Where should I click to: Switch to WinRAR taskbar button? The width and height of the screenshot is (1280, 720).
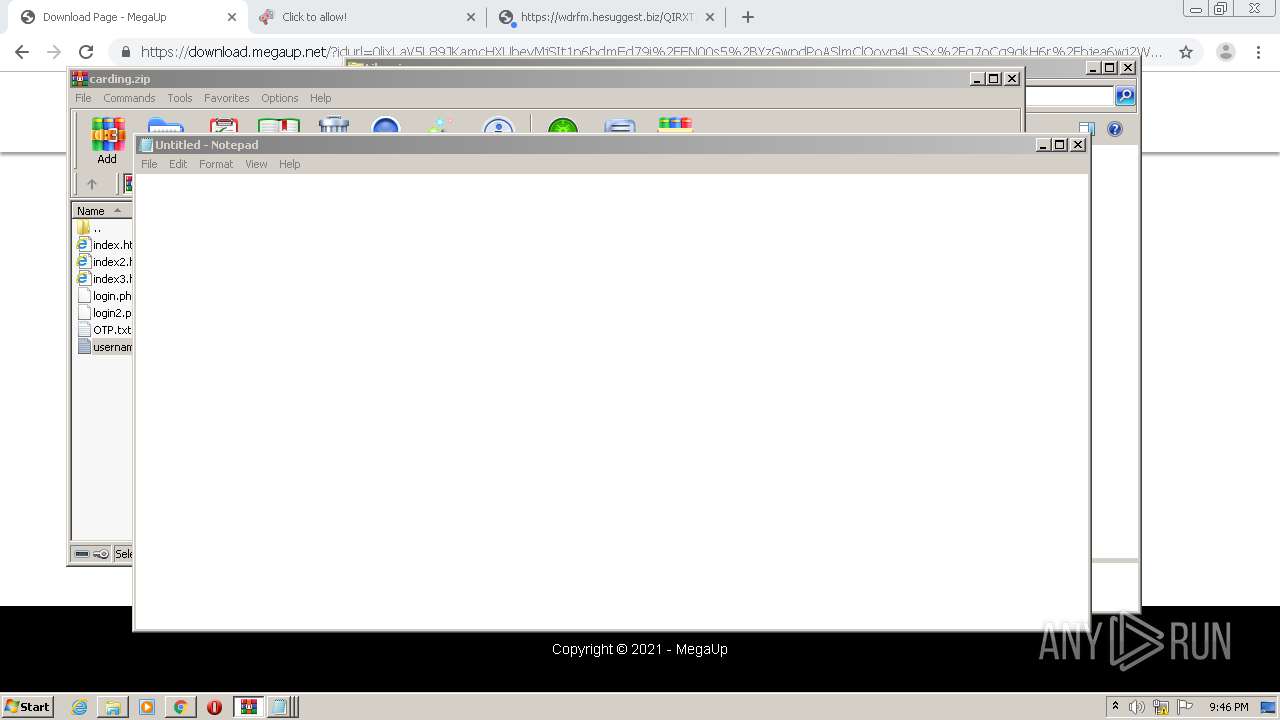pyautogui.click(x=248, y=707)
